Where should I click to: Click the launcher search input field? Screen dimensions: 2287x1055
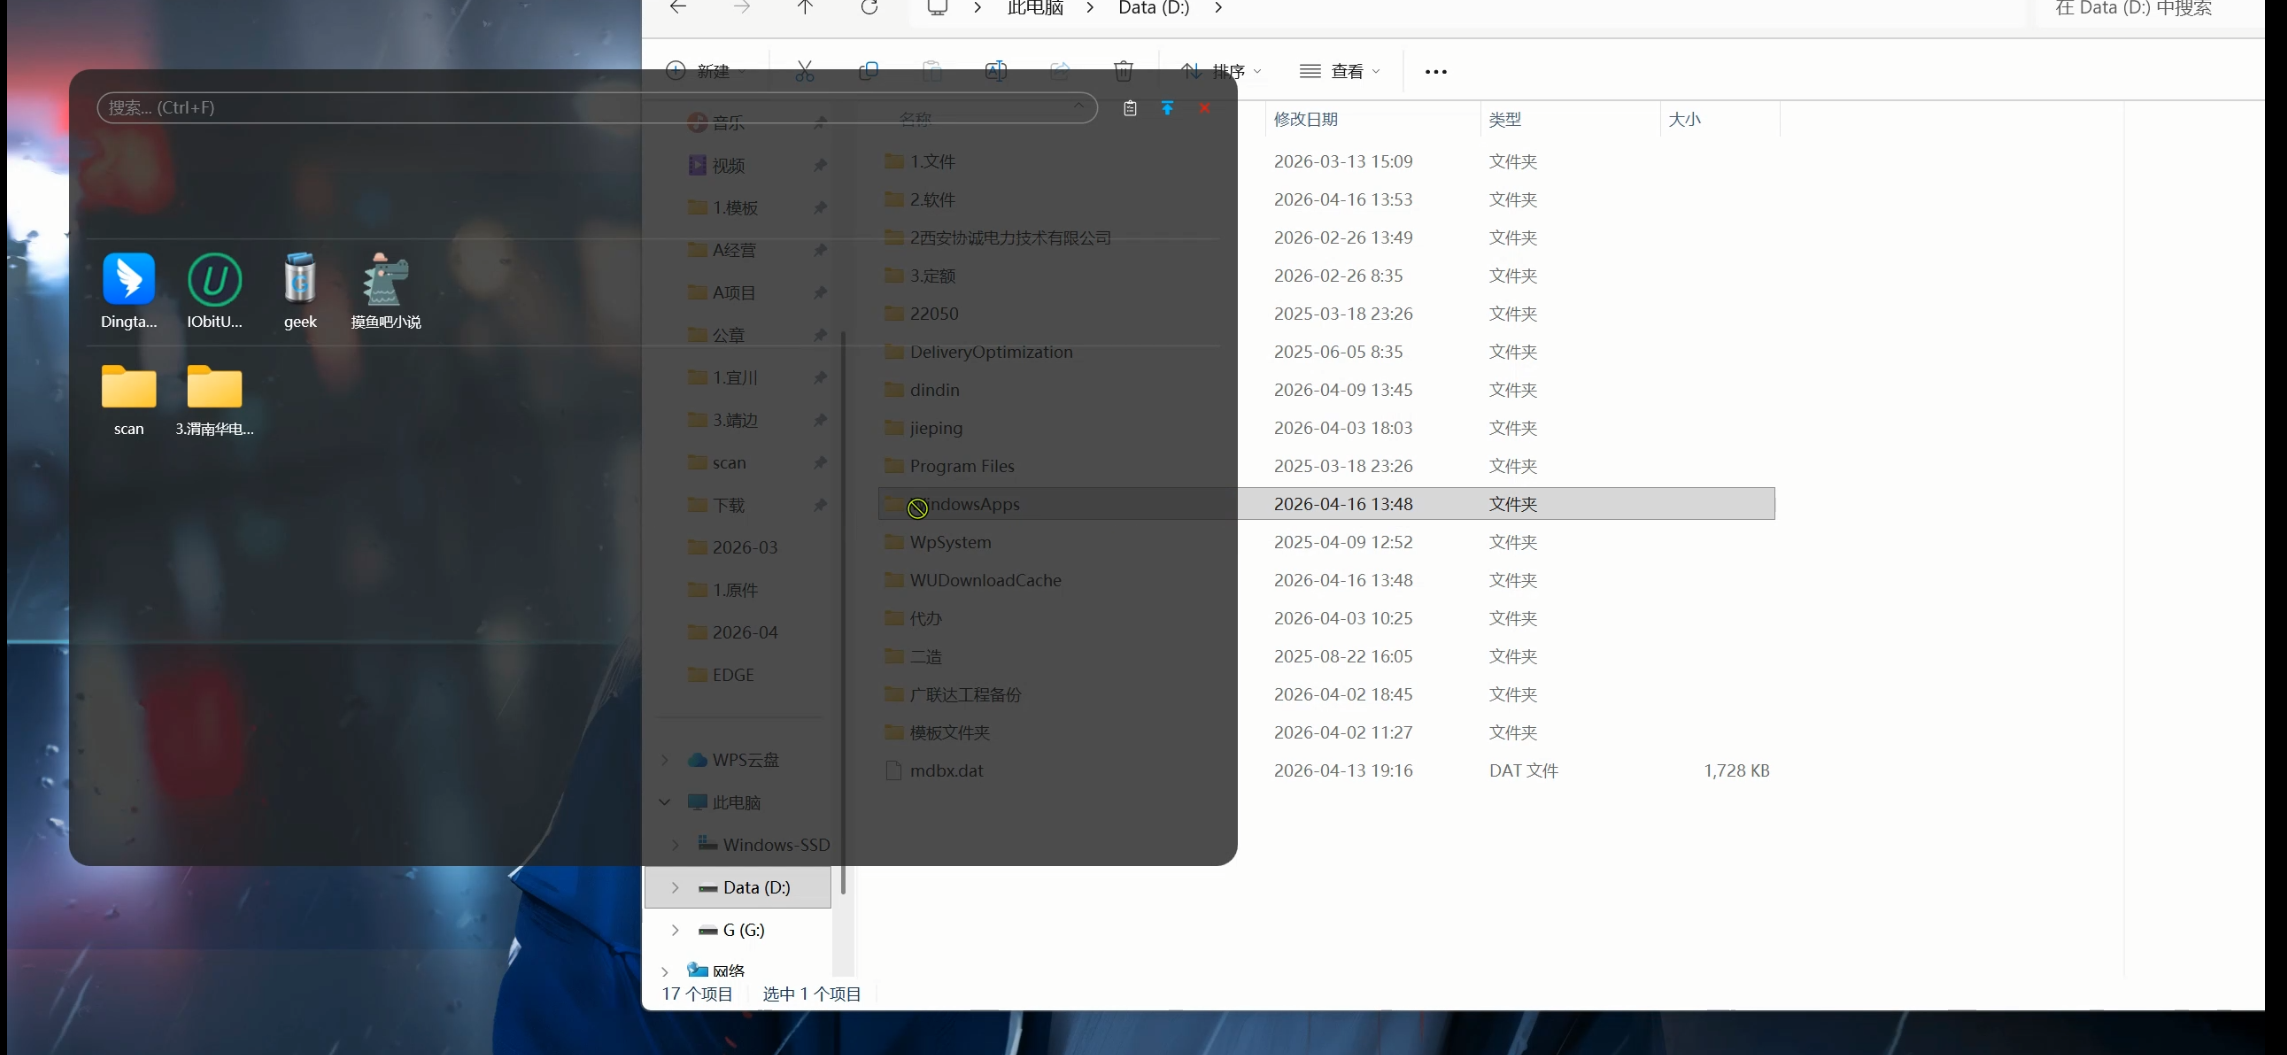coord(580,108)
